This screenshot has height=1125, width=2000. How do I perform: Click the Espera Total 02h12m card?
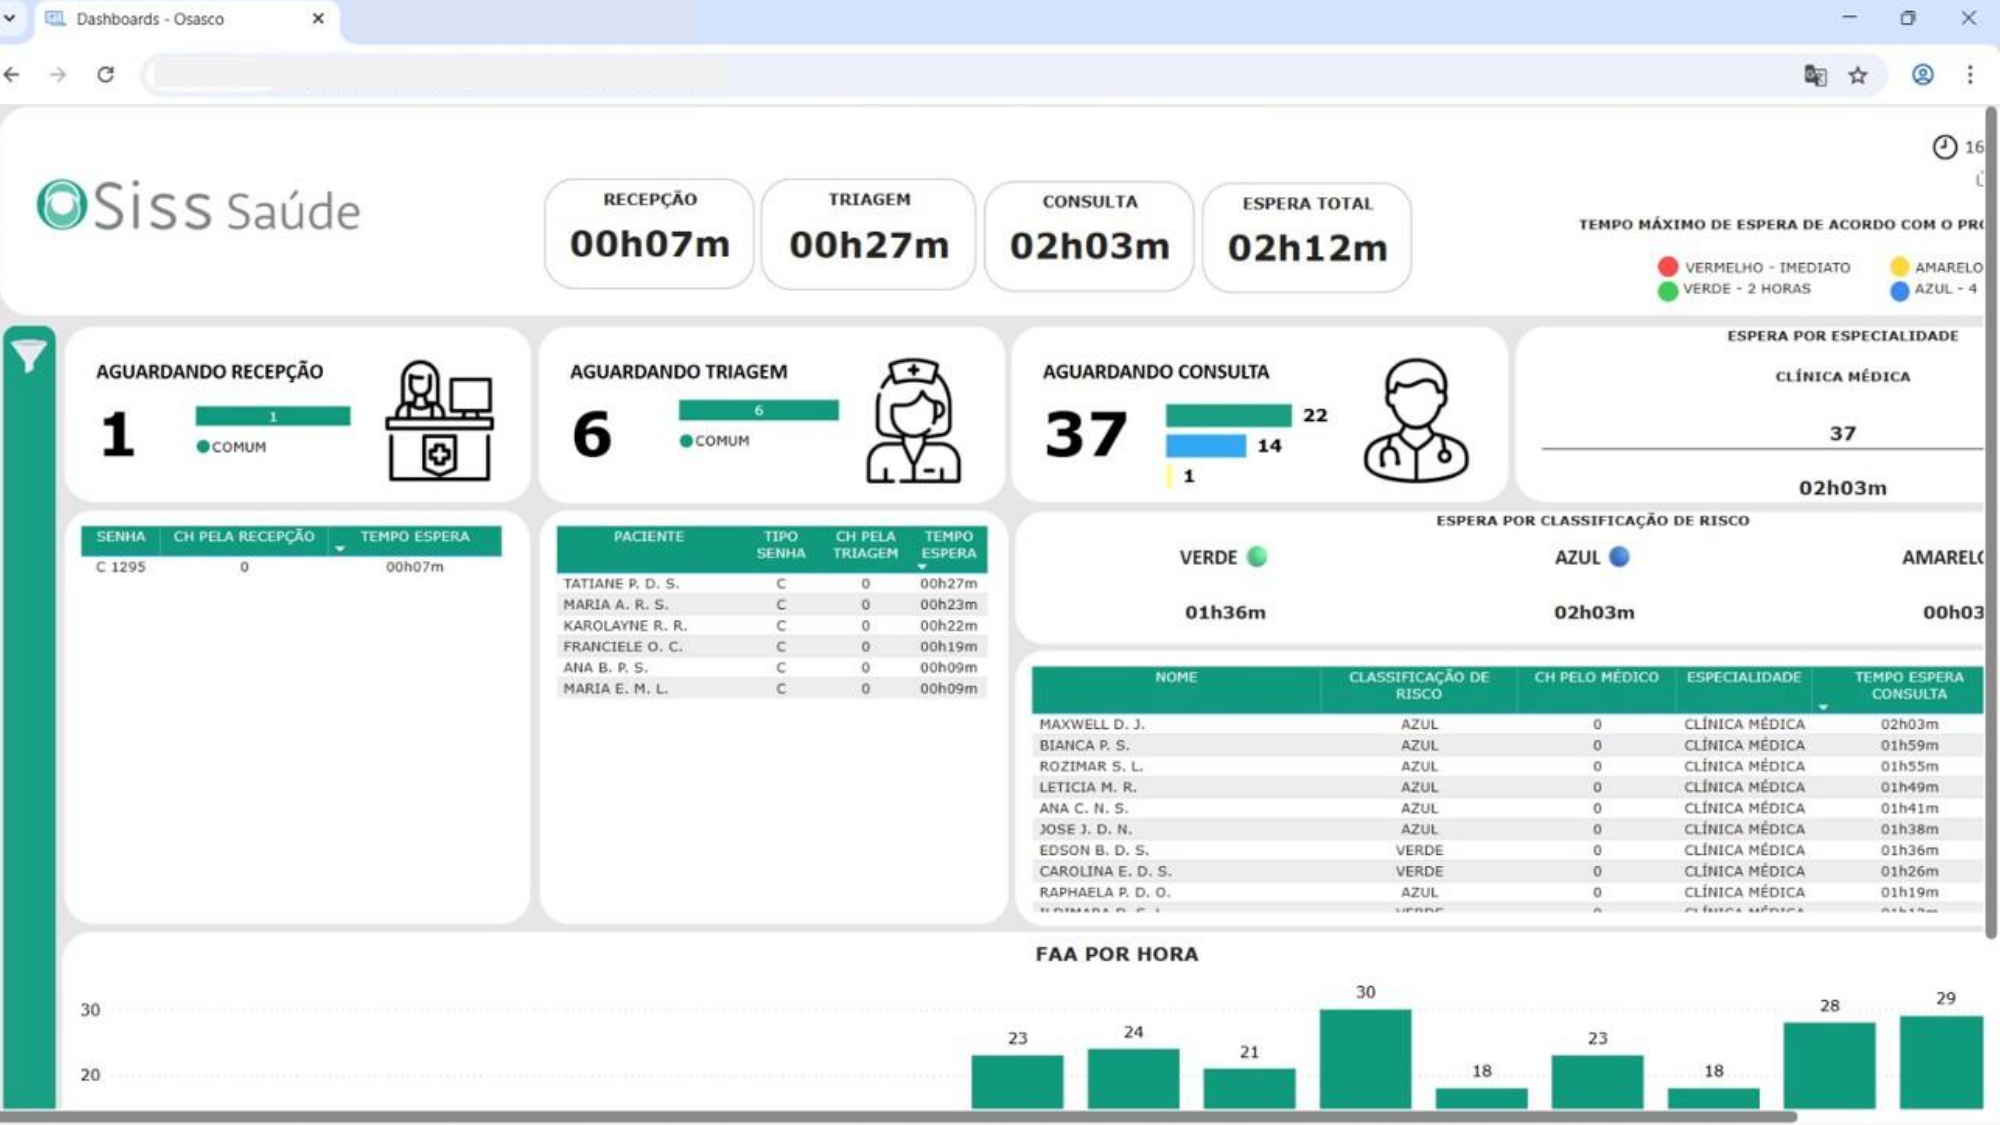[1307, 237]
